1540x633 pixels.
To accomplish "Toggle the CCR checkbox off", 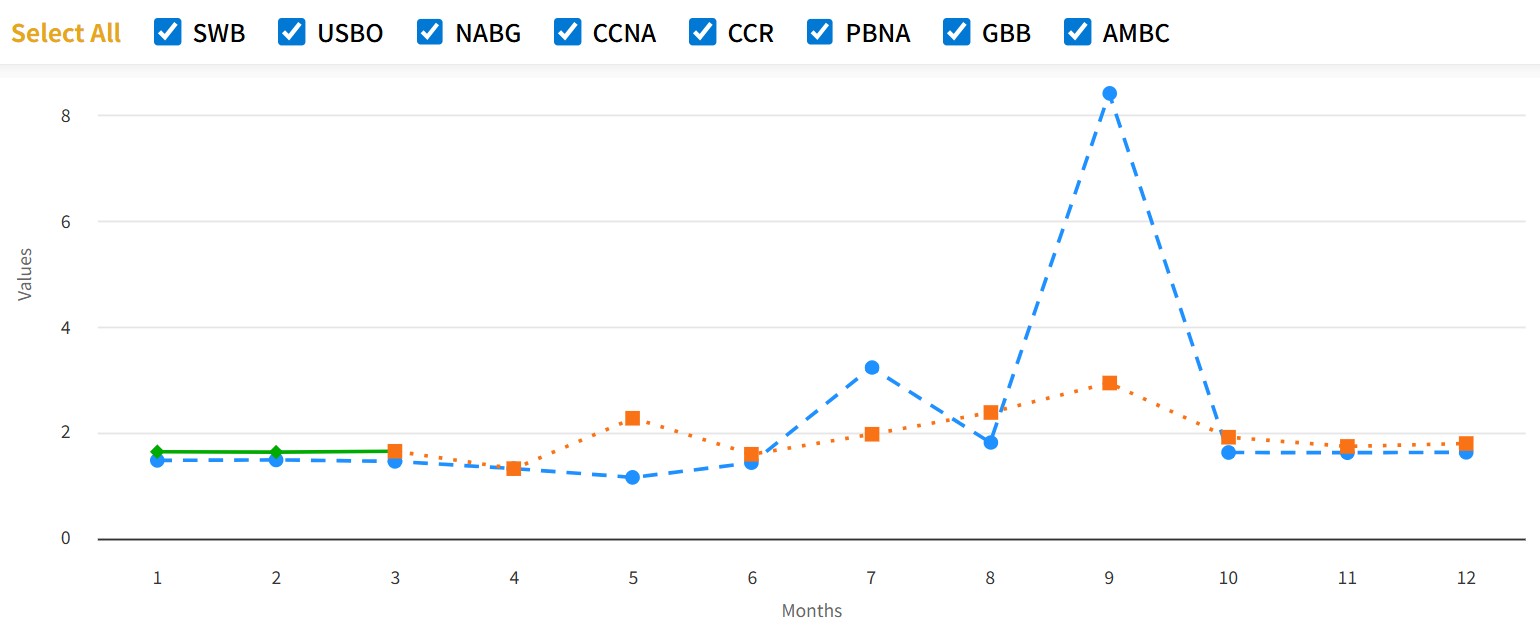I will (x=702, y=33).
